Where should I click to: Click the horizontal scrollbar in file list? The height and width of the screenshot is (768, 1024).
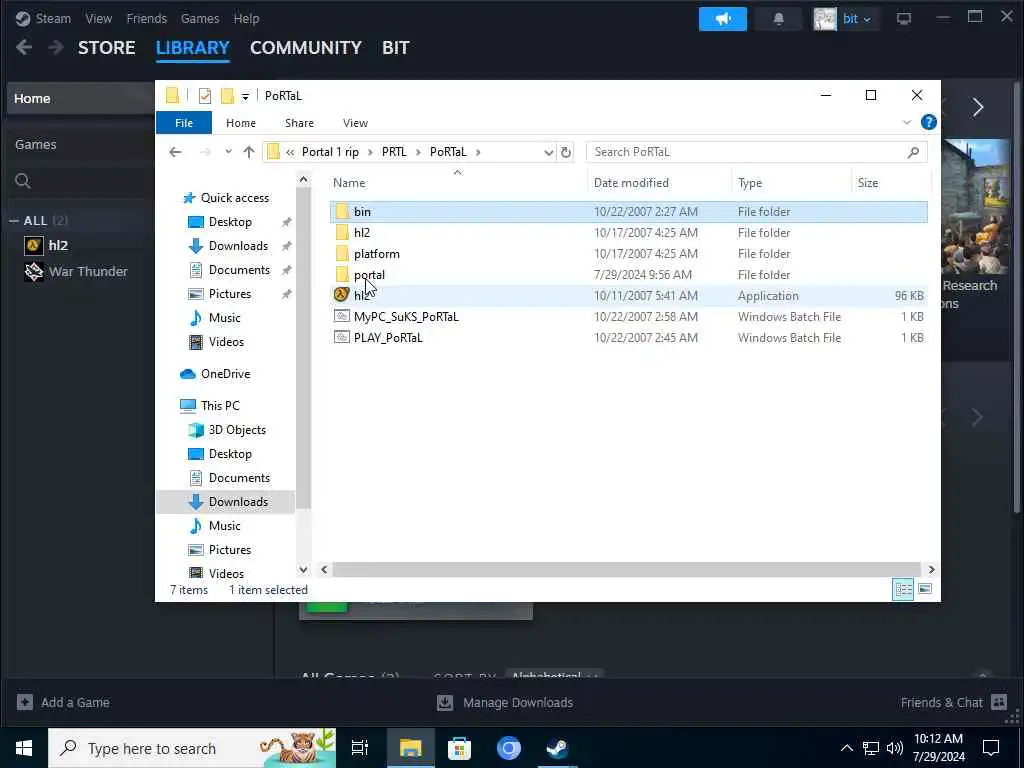coord(626,569)
